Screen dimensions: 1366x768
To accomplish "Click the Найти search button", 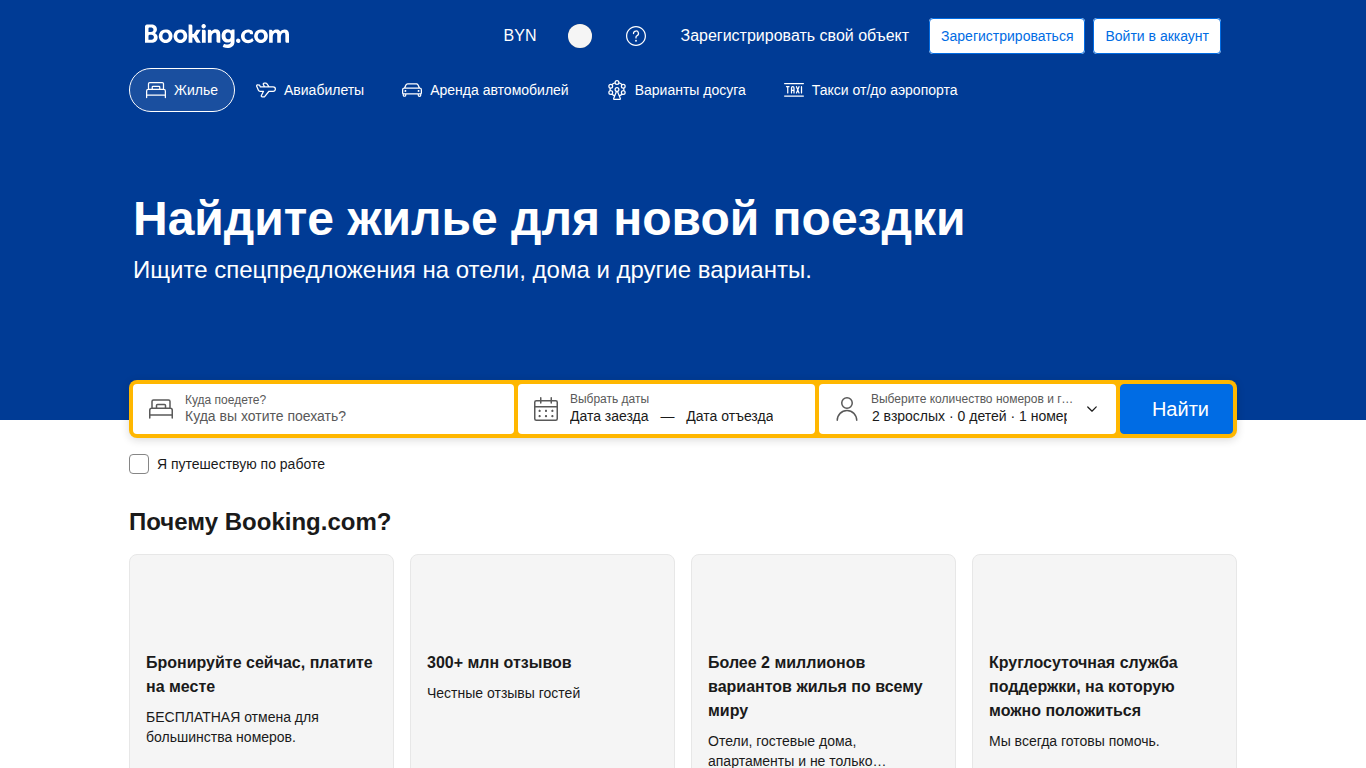I will tap(1176, 409).
